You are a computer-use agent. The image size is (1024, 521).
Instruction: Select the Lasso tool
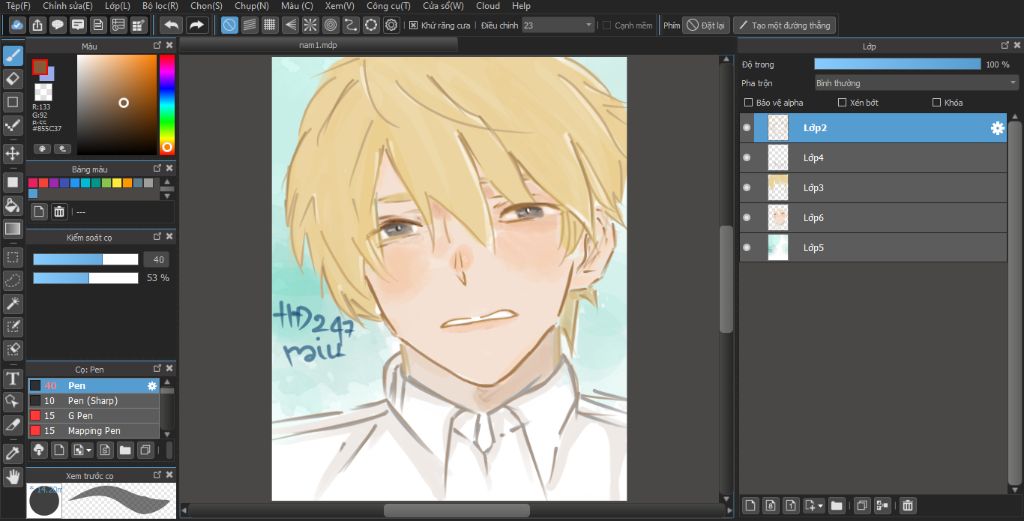coord(12,280)
